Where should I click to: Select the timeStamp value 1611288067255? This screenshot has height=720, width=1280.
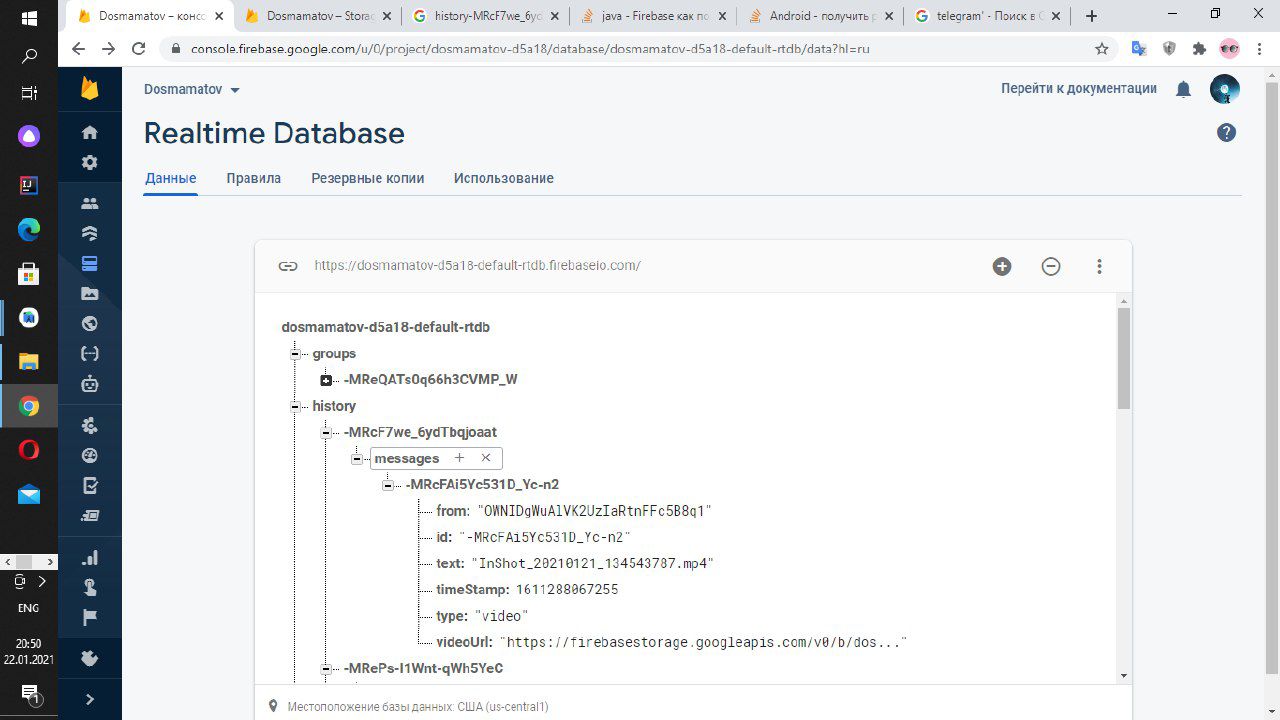tap(567, 589)
